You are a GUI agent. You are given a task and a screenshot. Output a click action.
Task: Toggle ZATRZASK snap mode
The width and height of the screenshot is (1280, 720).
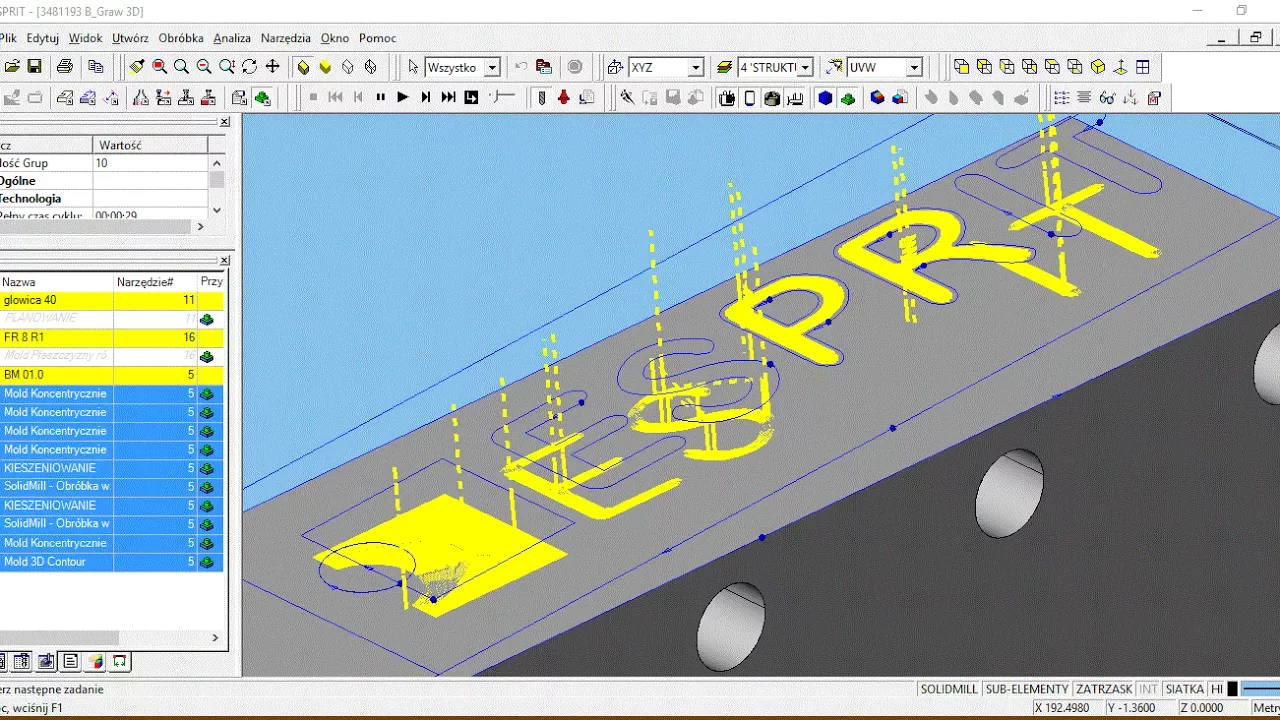point(1104,689)
